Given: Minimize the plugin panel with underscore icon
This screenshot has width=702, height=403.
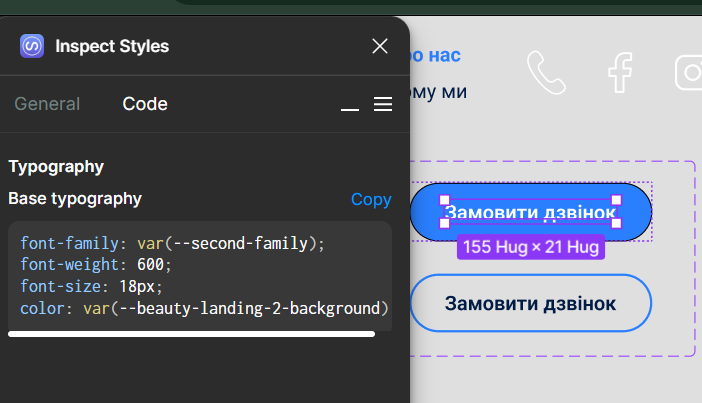Looking at the screenshot, I should pyautogui.click(x=350, y=109).
